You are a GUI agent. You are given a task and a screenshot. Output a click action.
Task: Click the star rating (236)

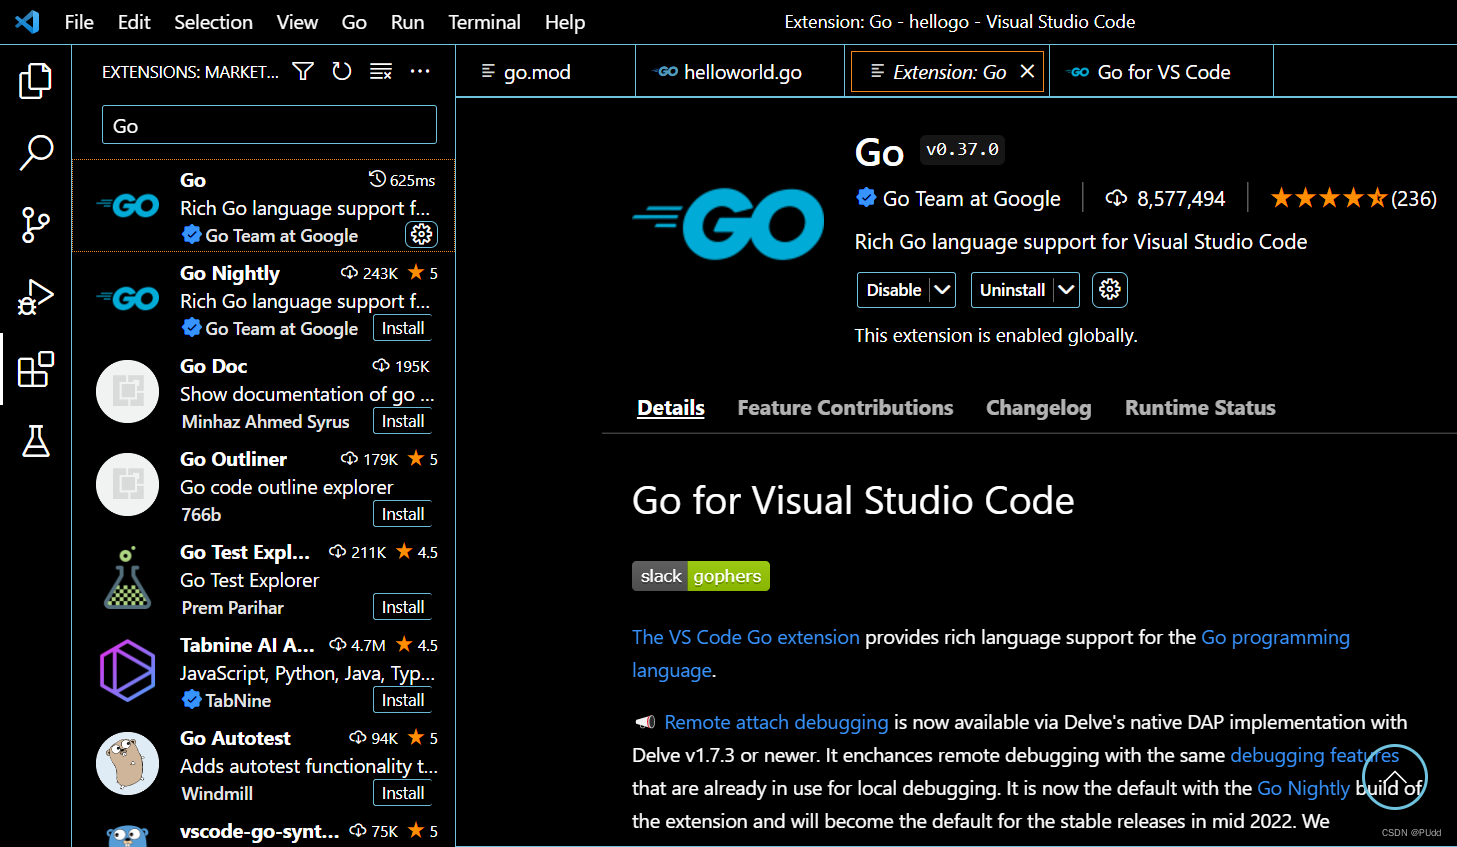pyautogui.click(x=1353, y=198)
